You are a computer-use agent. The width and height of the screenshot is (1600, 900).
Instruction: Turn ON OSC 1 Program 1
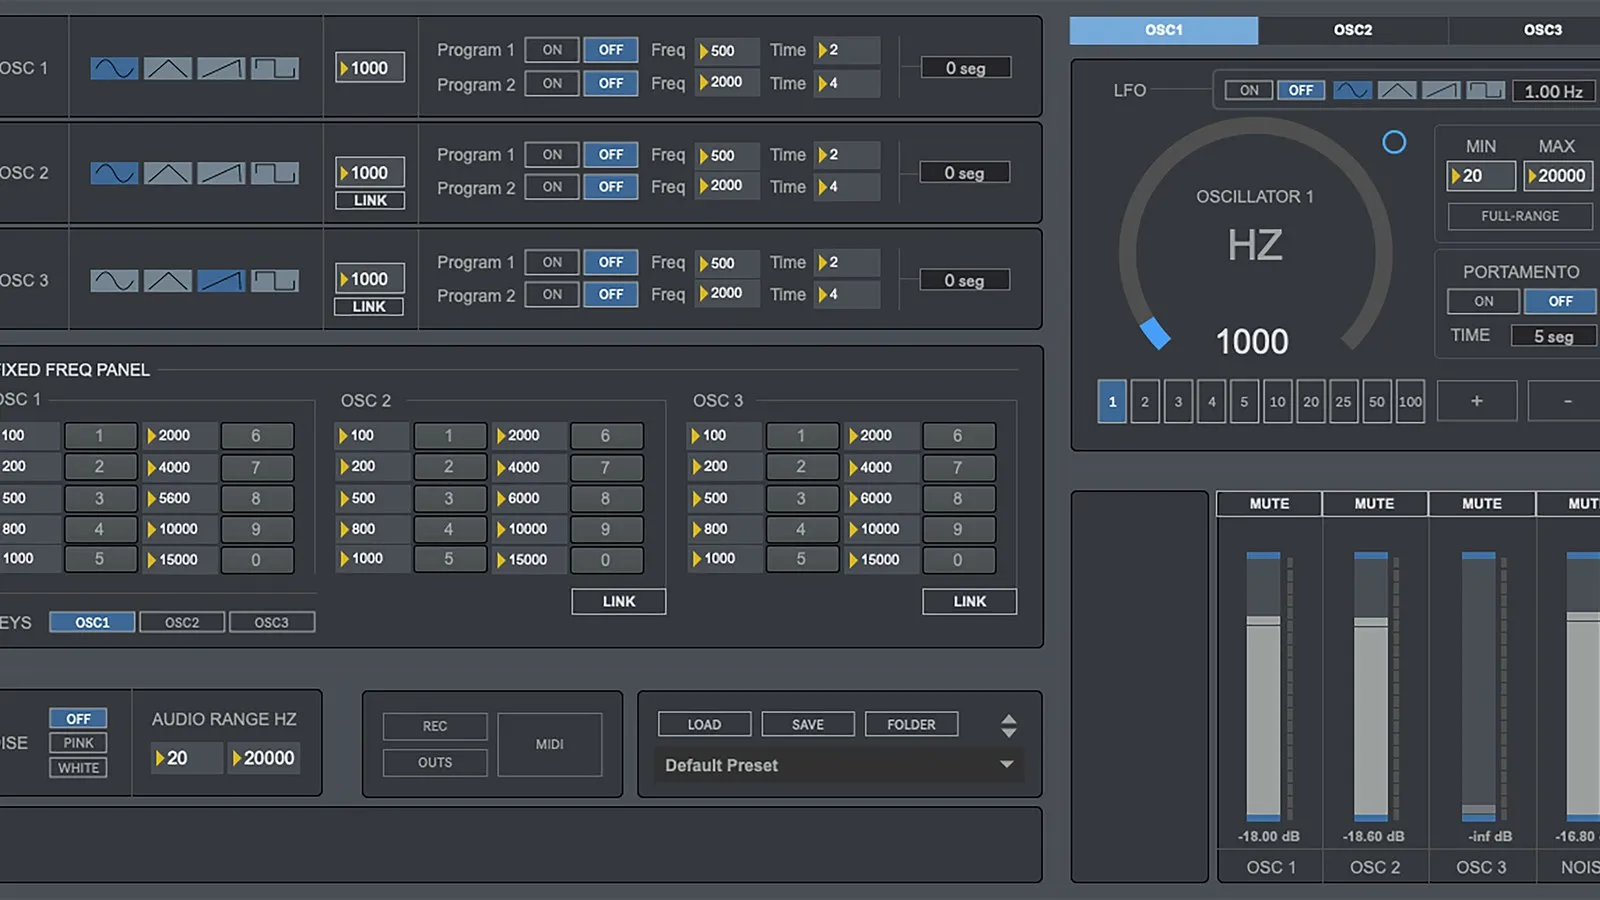tap(552, 50)
